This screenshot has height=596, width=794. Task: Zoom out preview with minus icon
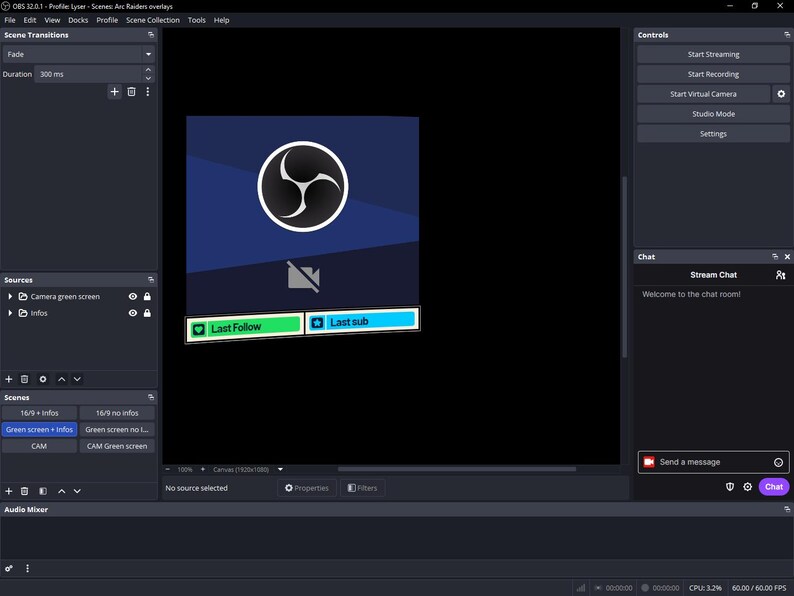(168, 469)
